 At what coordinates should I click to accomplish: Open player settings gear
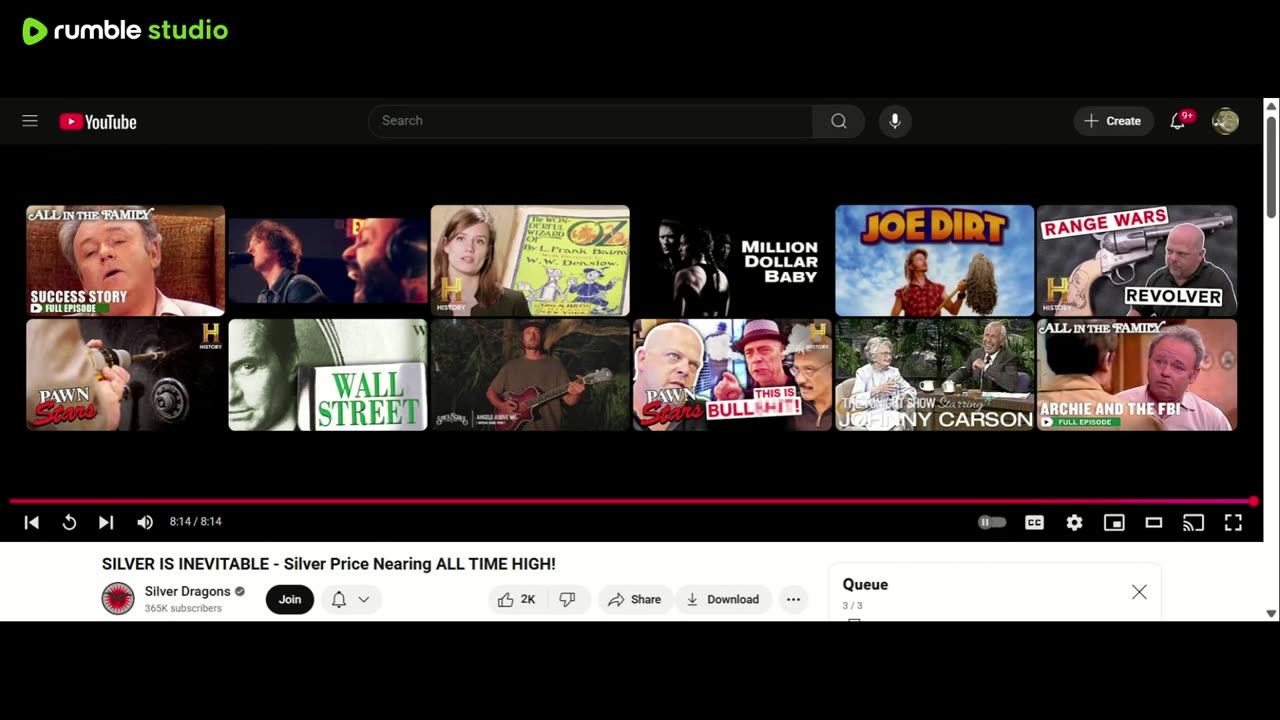click(1074, 522)
